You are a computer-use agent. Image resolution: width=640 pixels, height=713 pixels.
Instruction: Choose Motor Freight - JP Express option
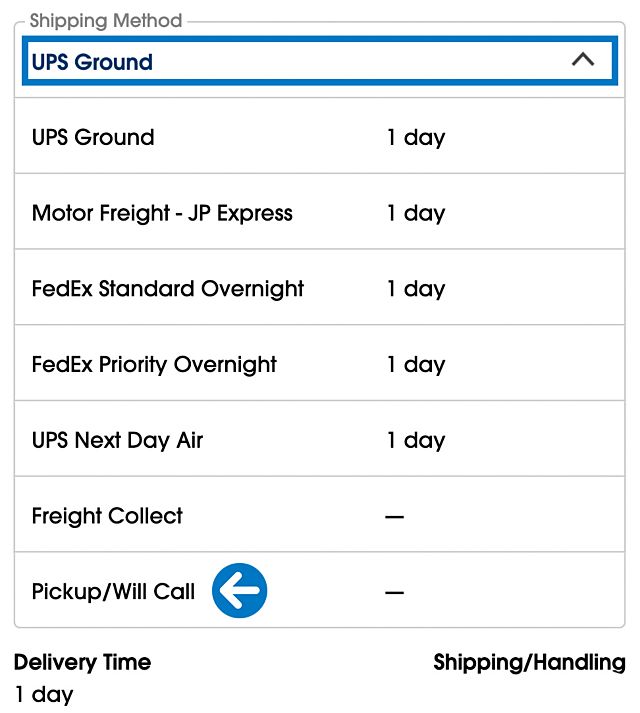[x=162, y=213]
